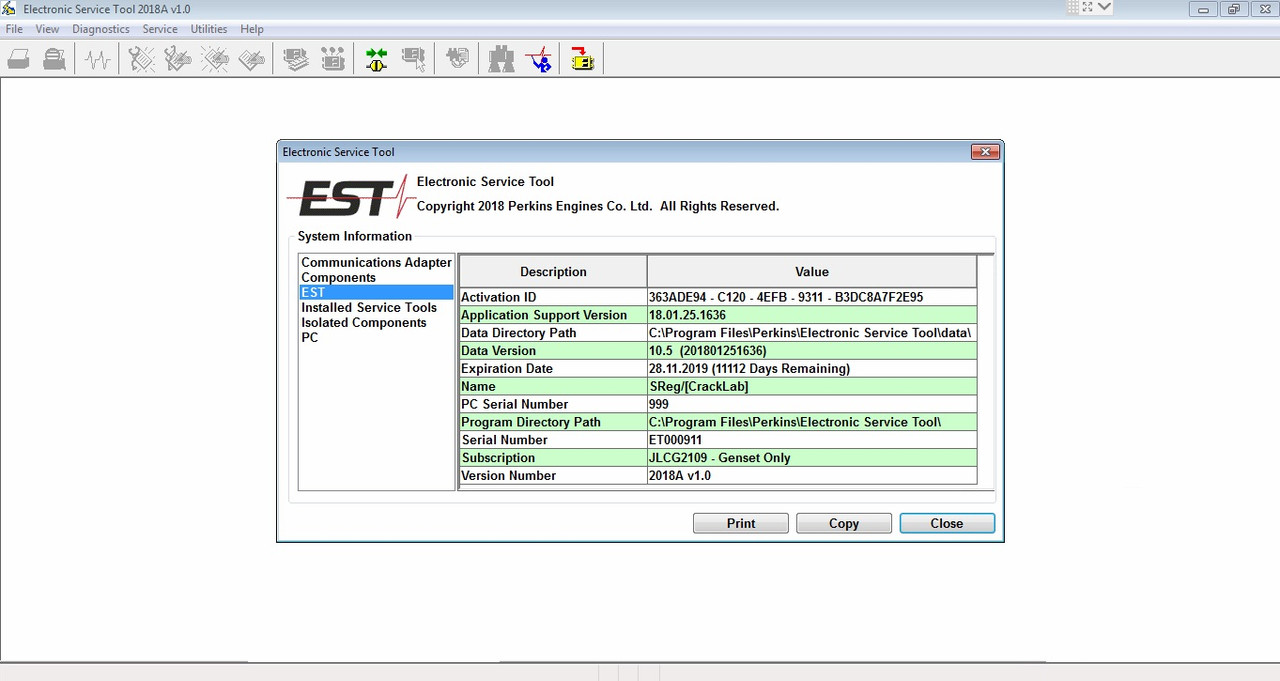Viewport: 1280px width, 681px height.
Task: Open the Help menu
Action: 252,29
